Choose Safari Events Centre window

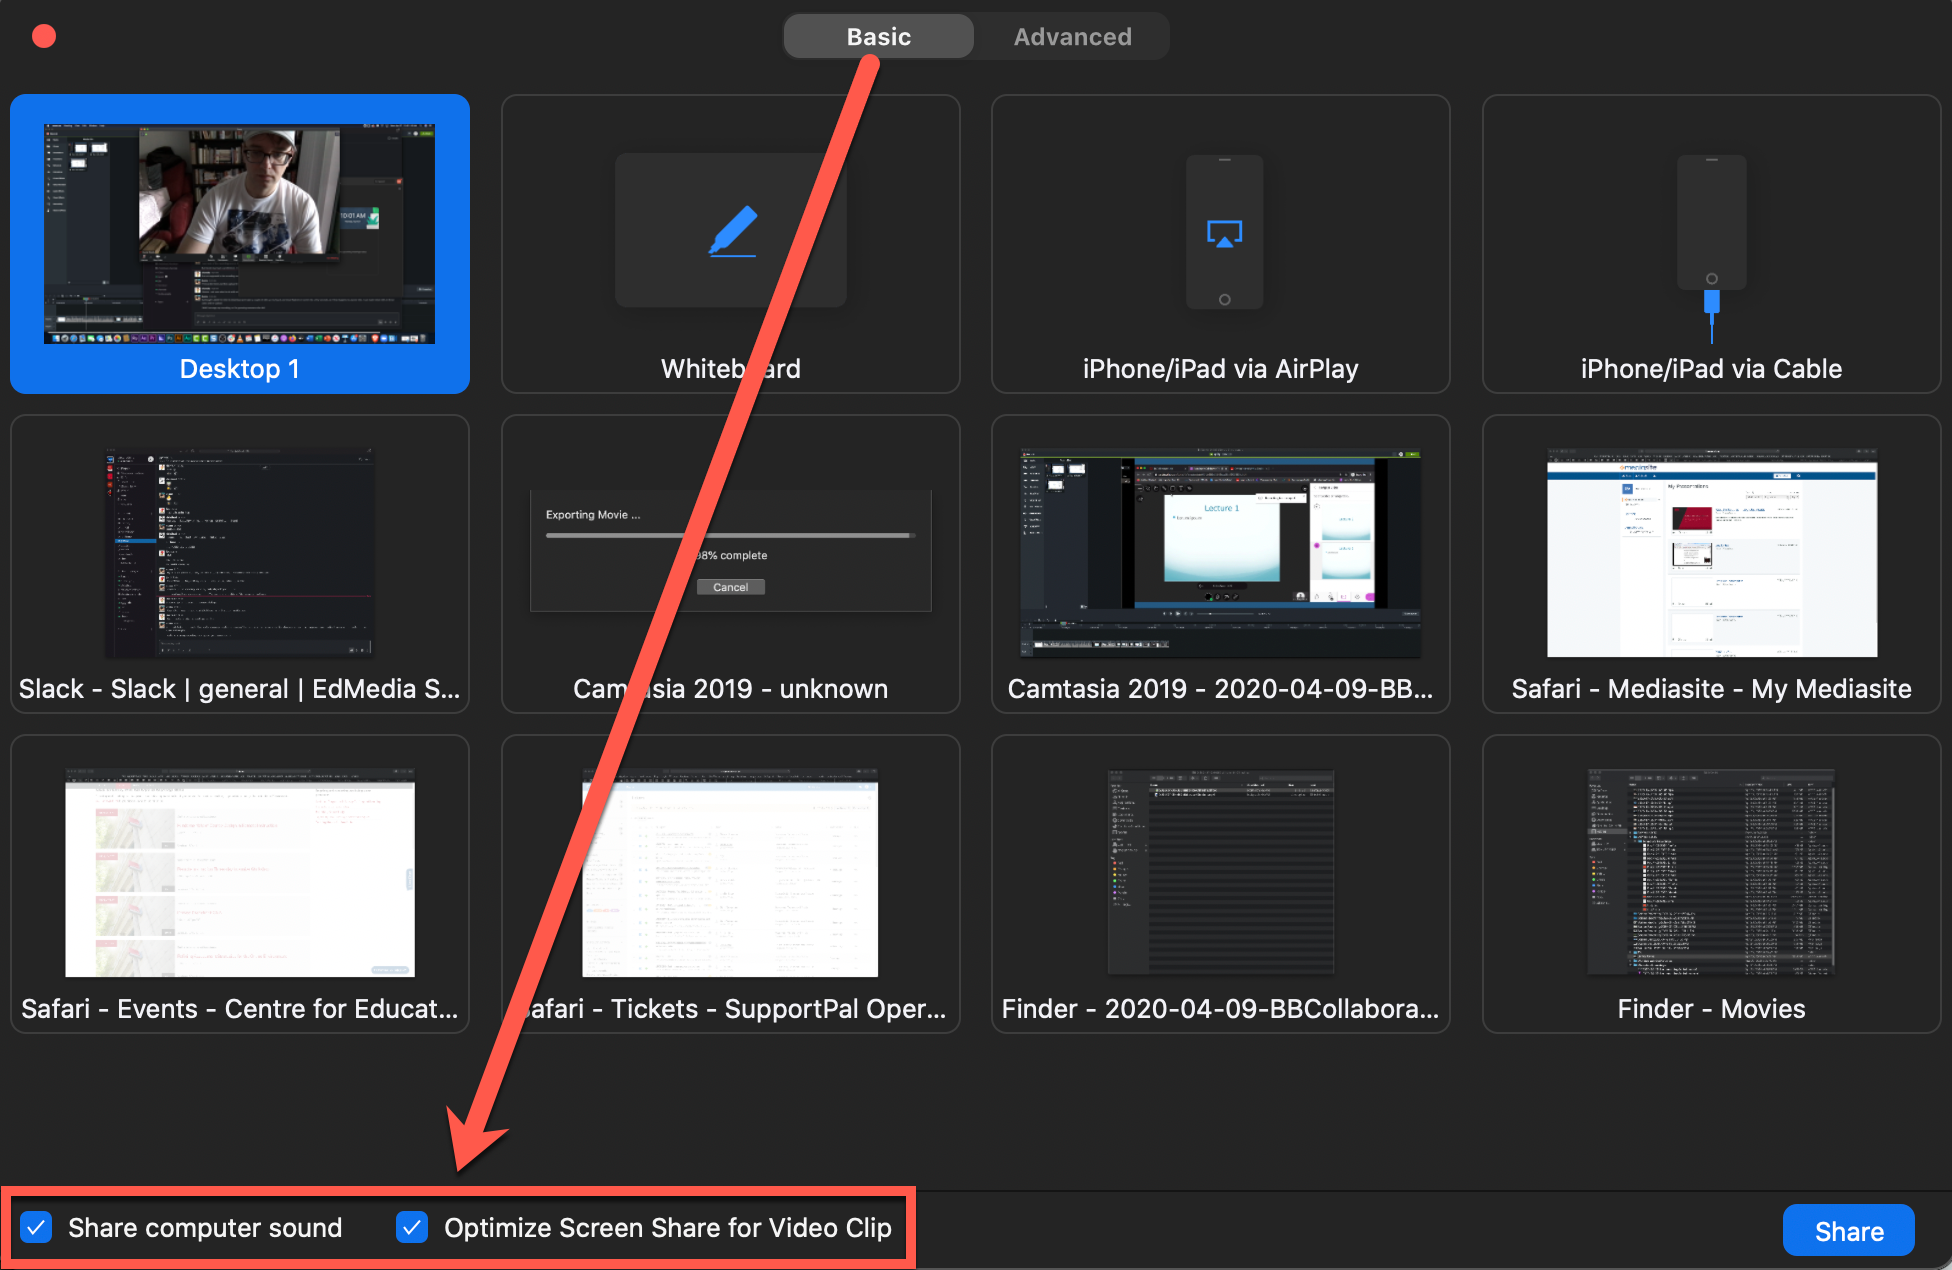[x=239, y=873]
